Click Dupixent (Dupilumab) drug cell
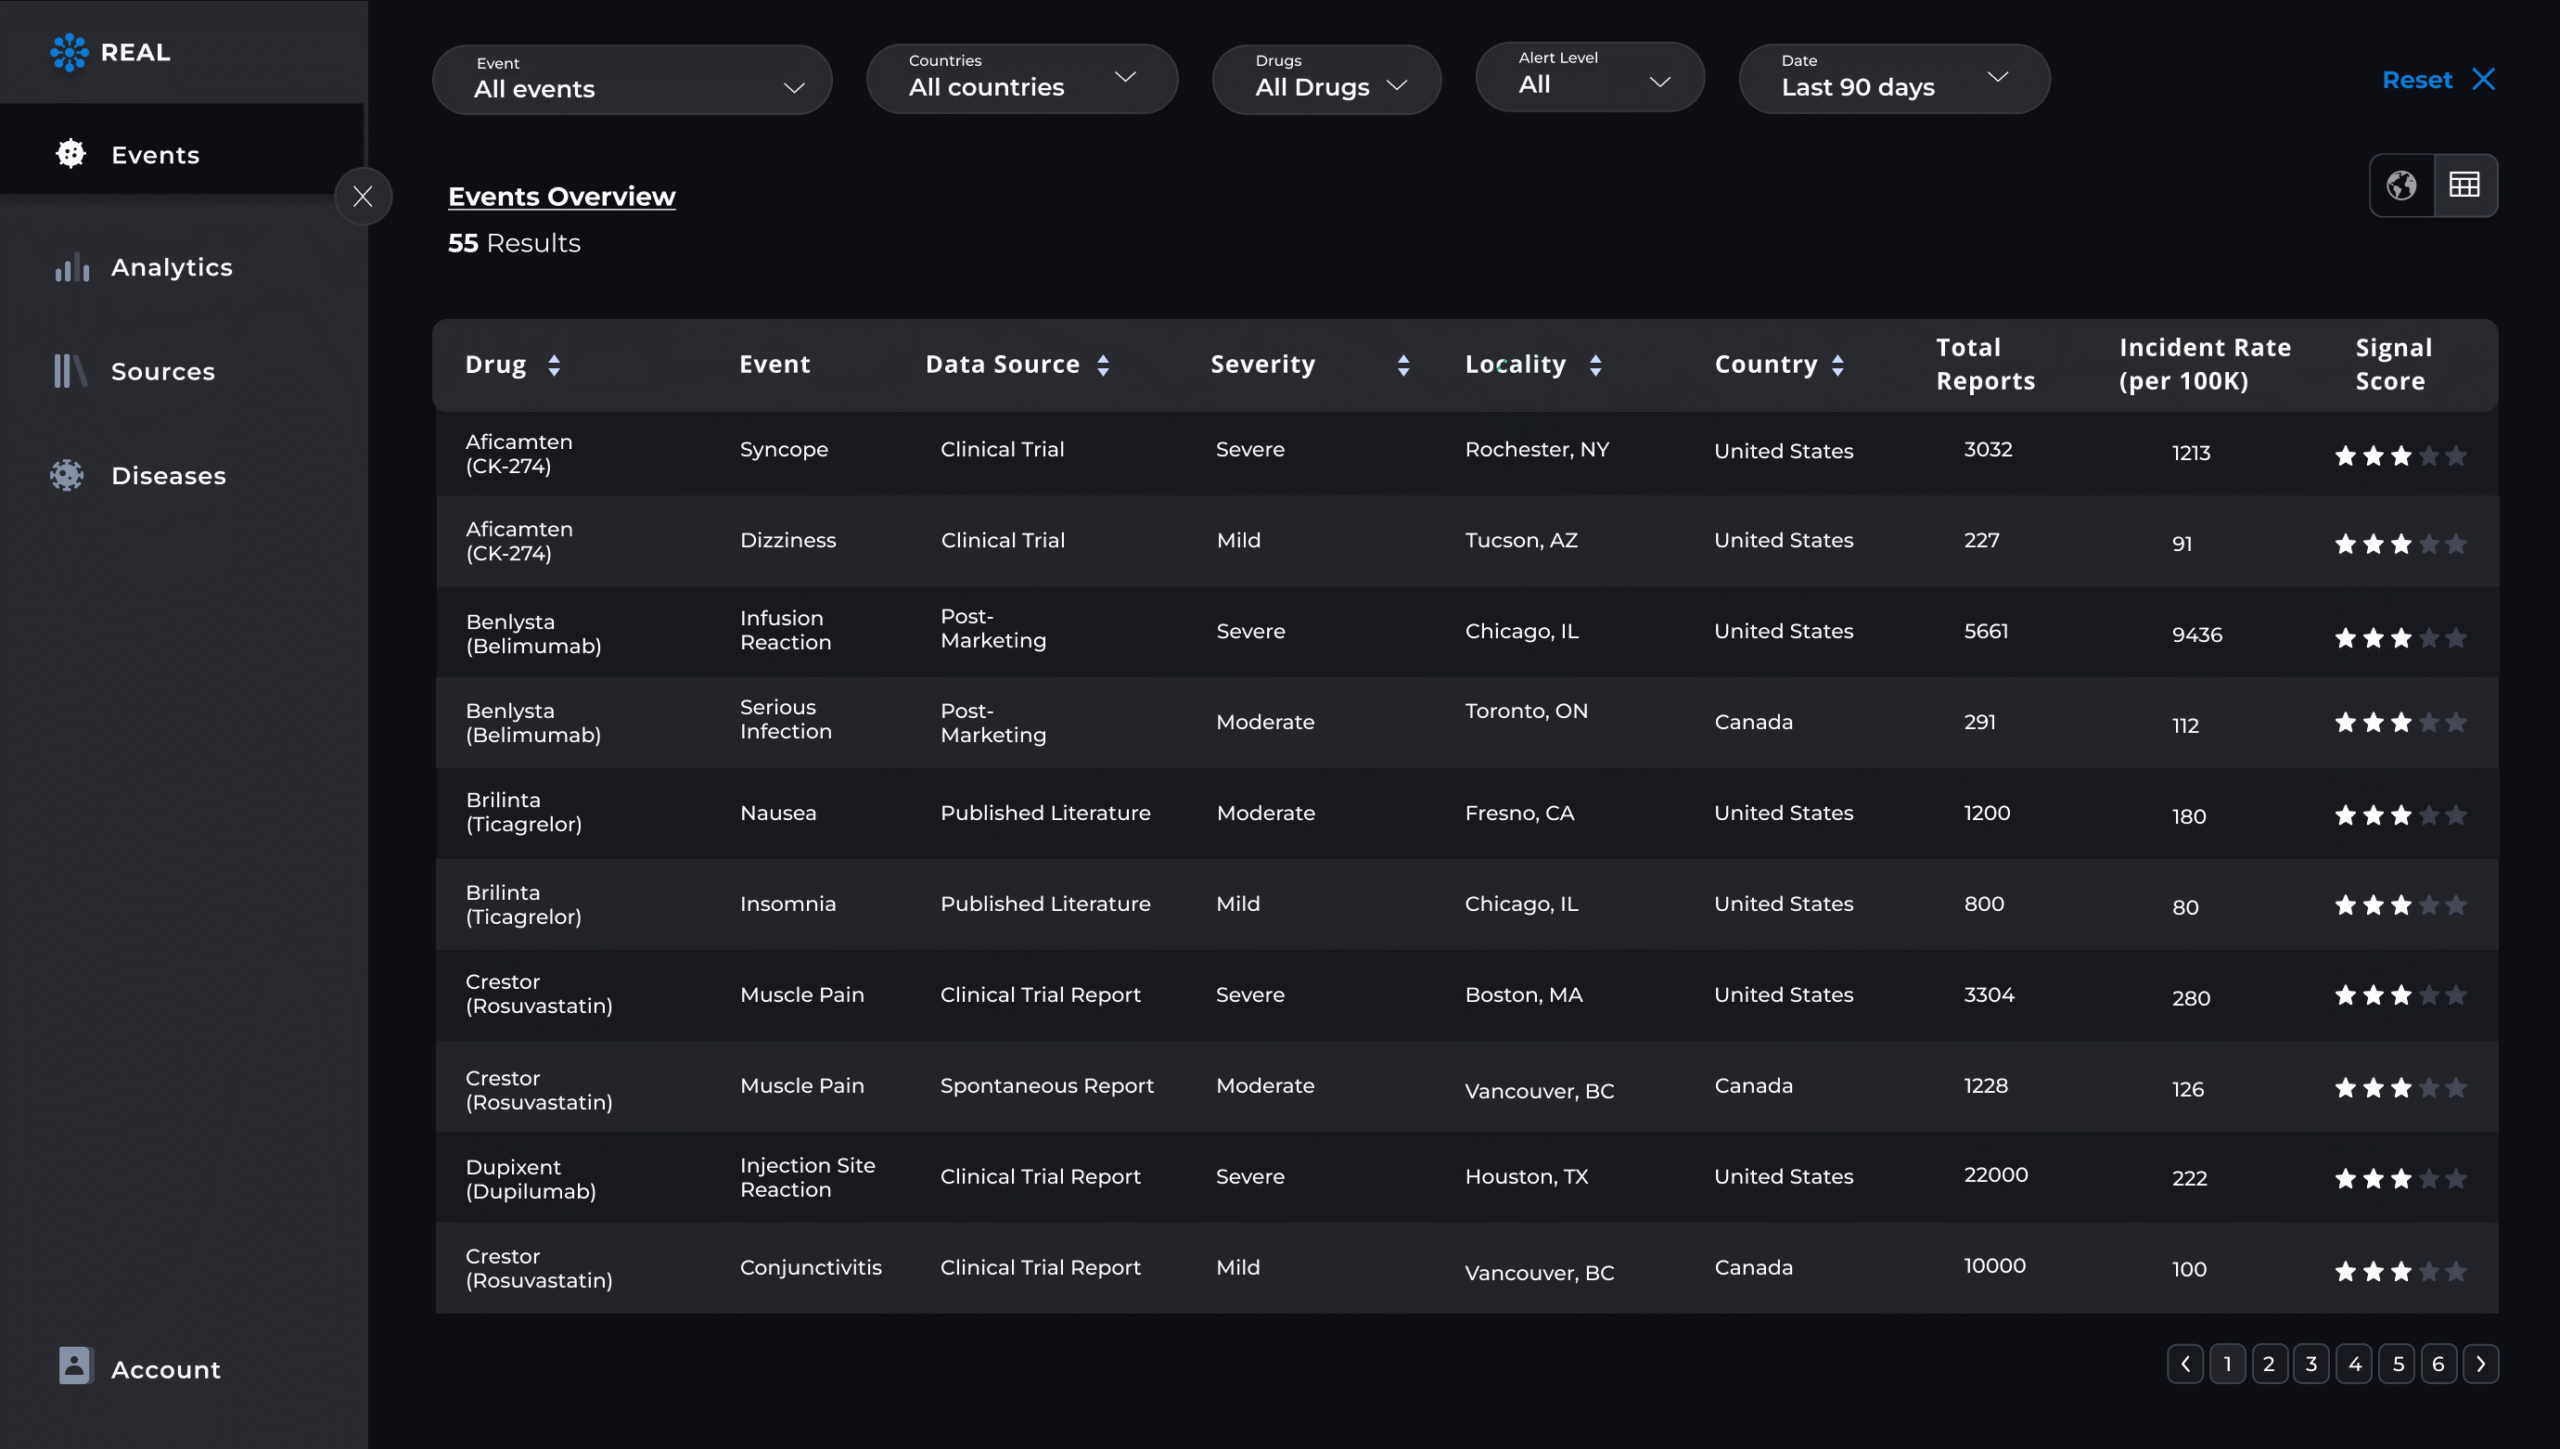 pyautogui.click(x=531, y=1179)
